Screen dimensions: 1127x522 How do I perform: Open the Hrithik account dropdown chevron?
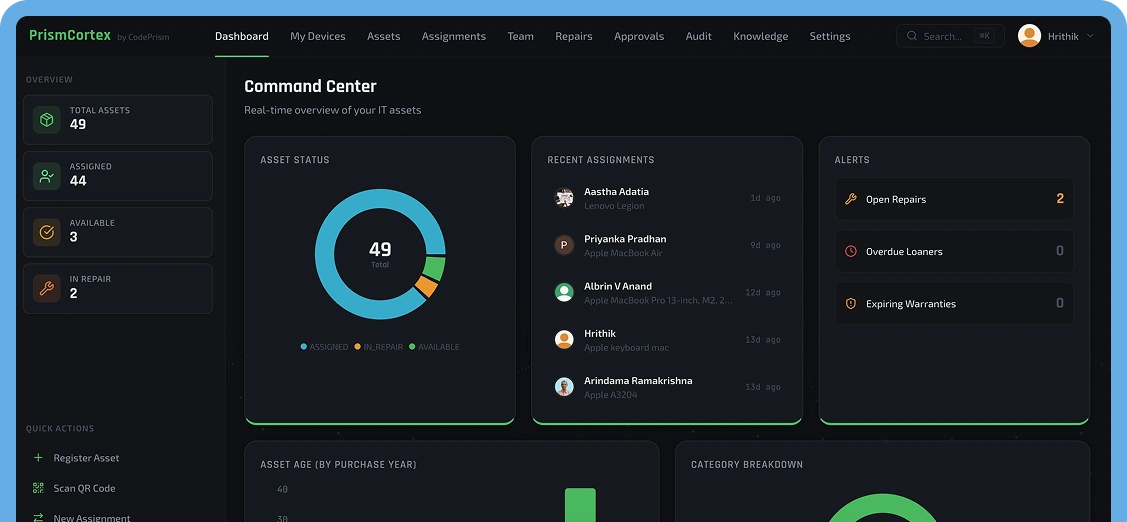pyautogui.click(x=1090, y=36)
